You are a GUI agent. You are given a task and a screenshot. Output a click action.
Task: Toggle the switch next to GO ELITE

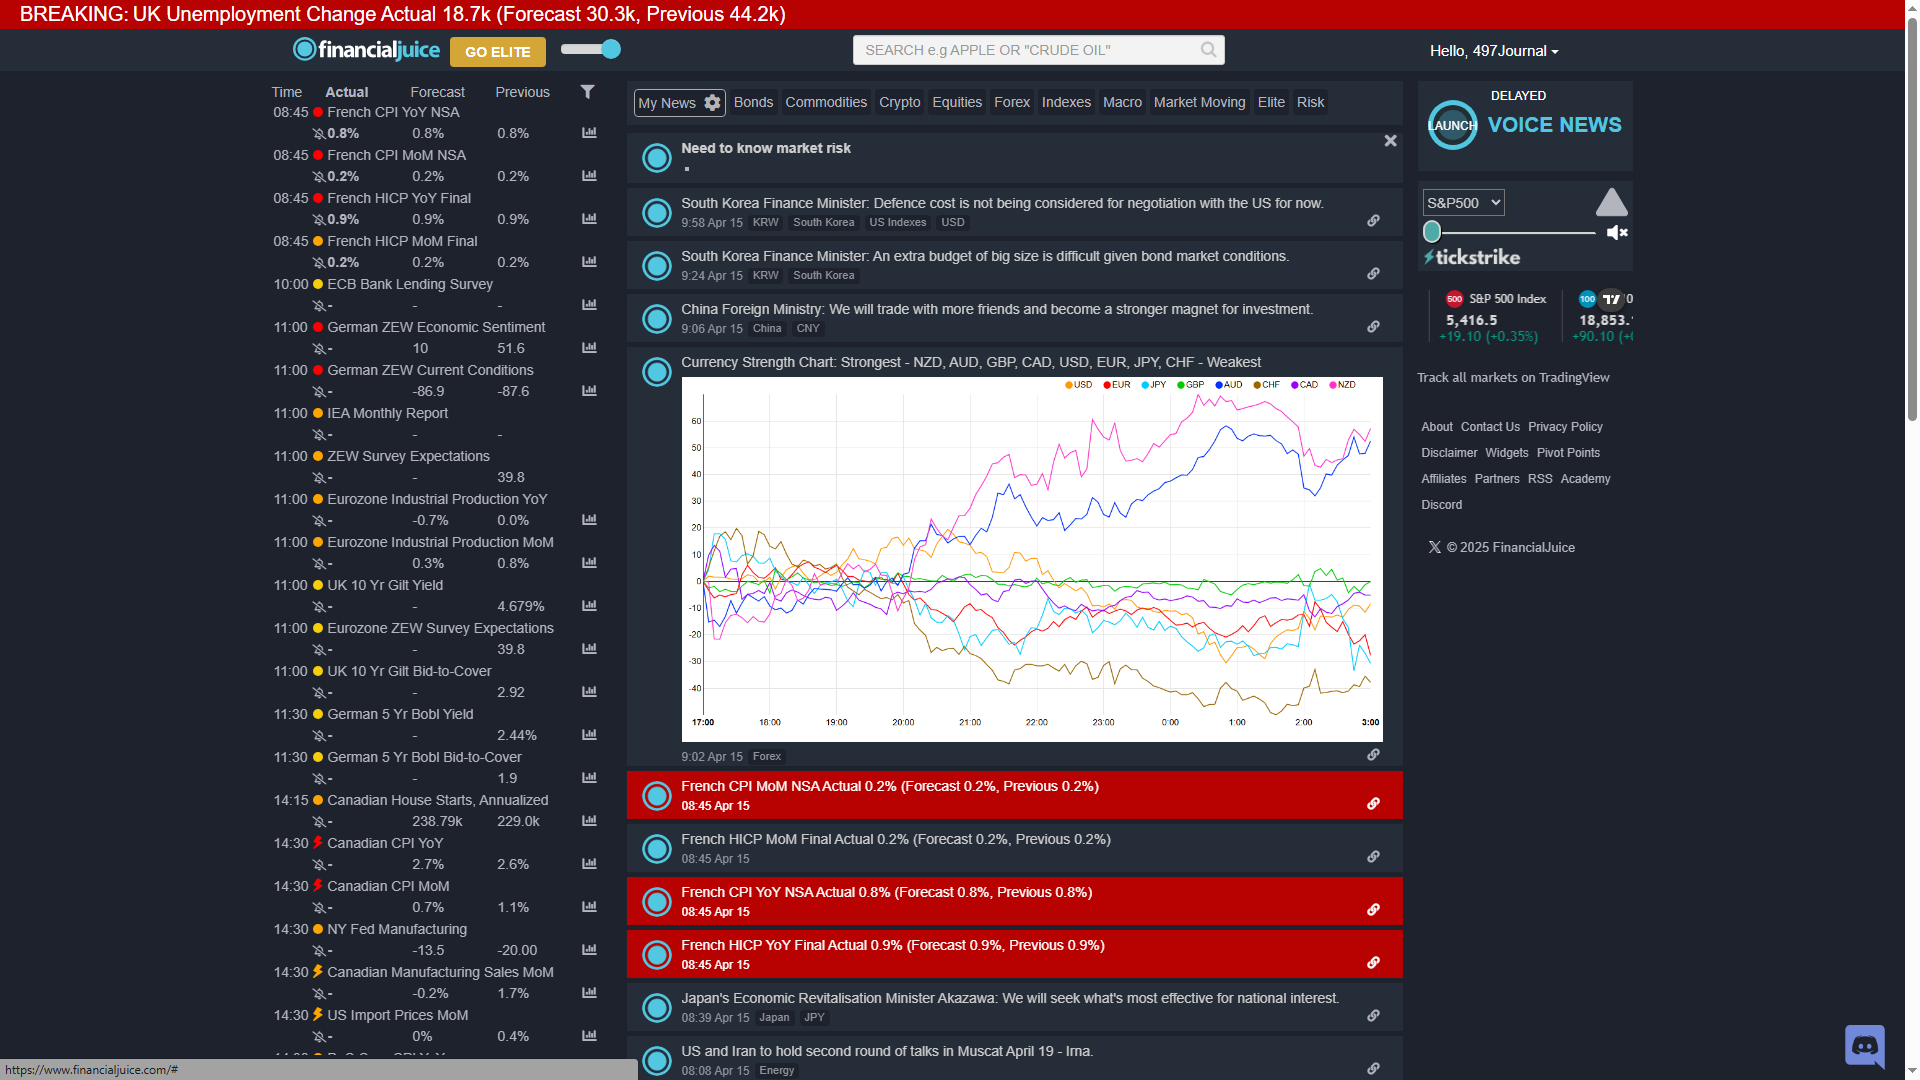[591, 49]
